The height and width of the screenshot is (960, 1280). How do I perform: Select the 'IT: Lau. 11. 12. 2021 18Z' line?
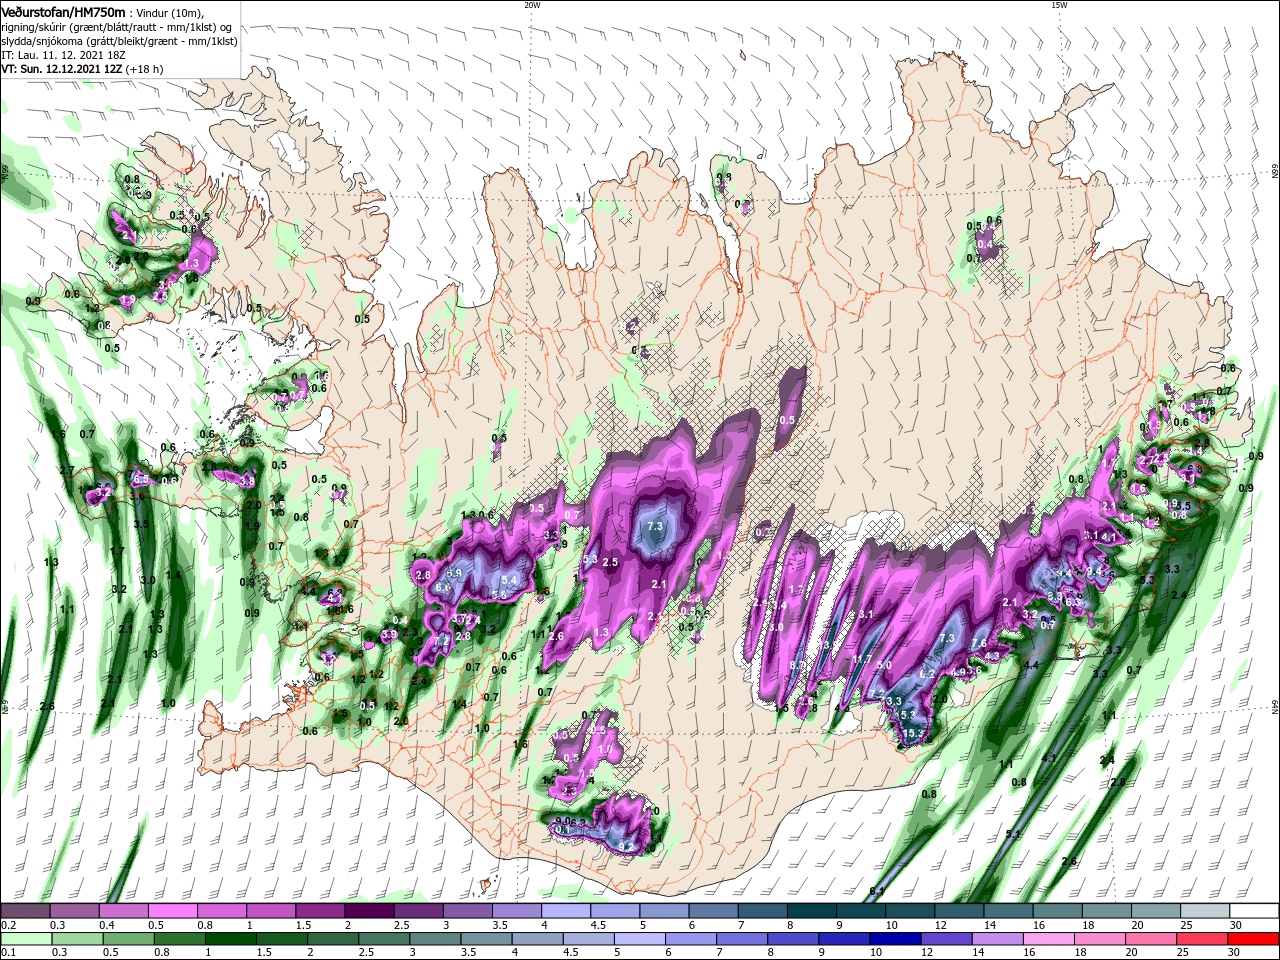(x=63, y=55)
